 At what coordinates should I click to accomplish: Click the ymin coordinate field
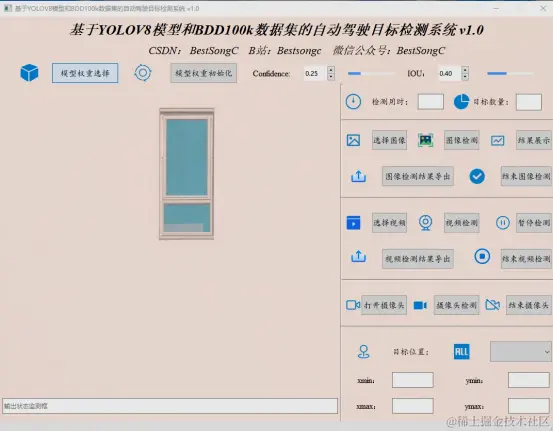point(529,380)
